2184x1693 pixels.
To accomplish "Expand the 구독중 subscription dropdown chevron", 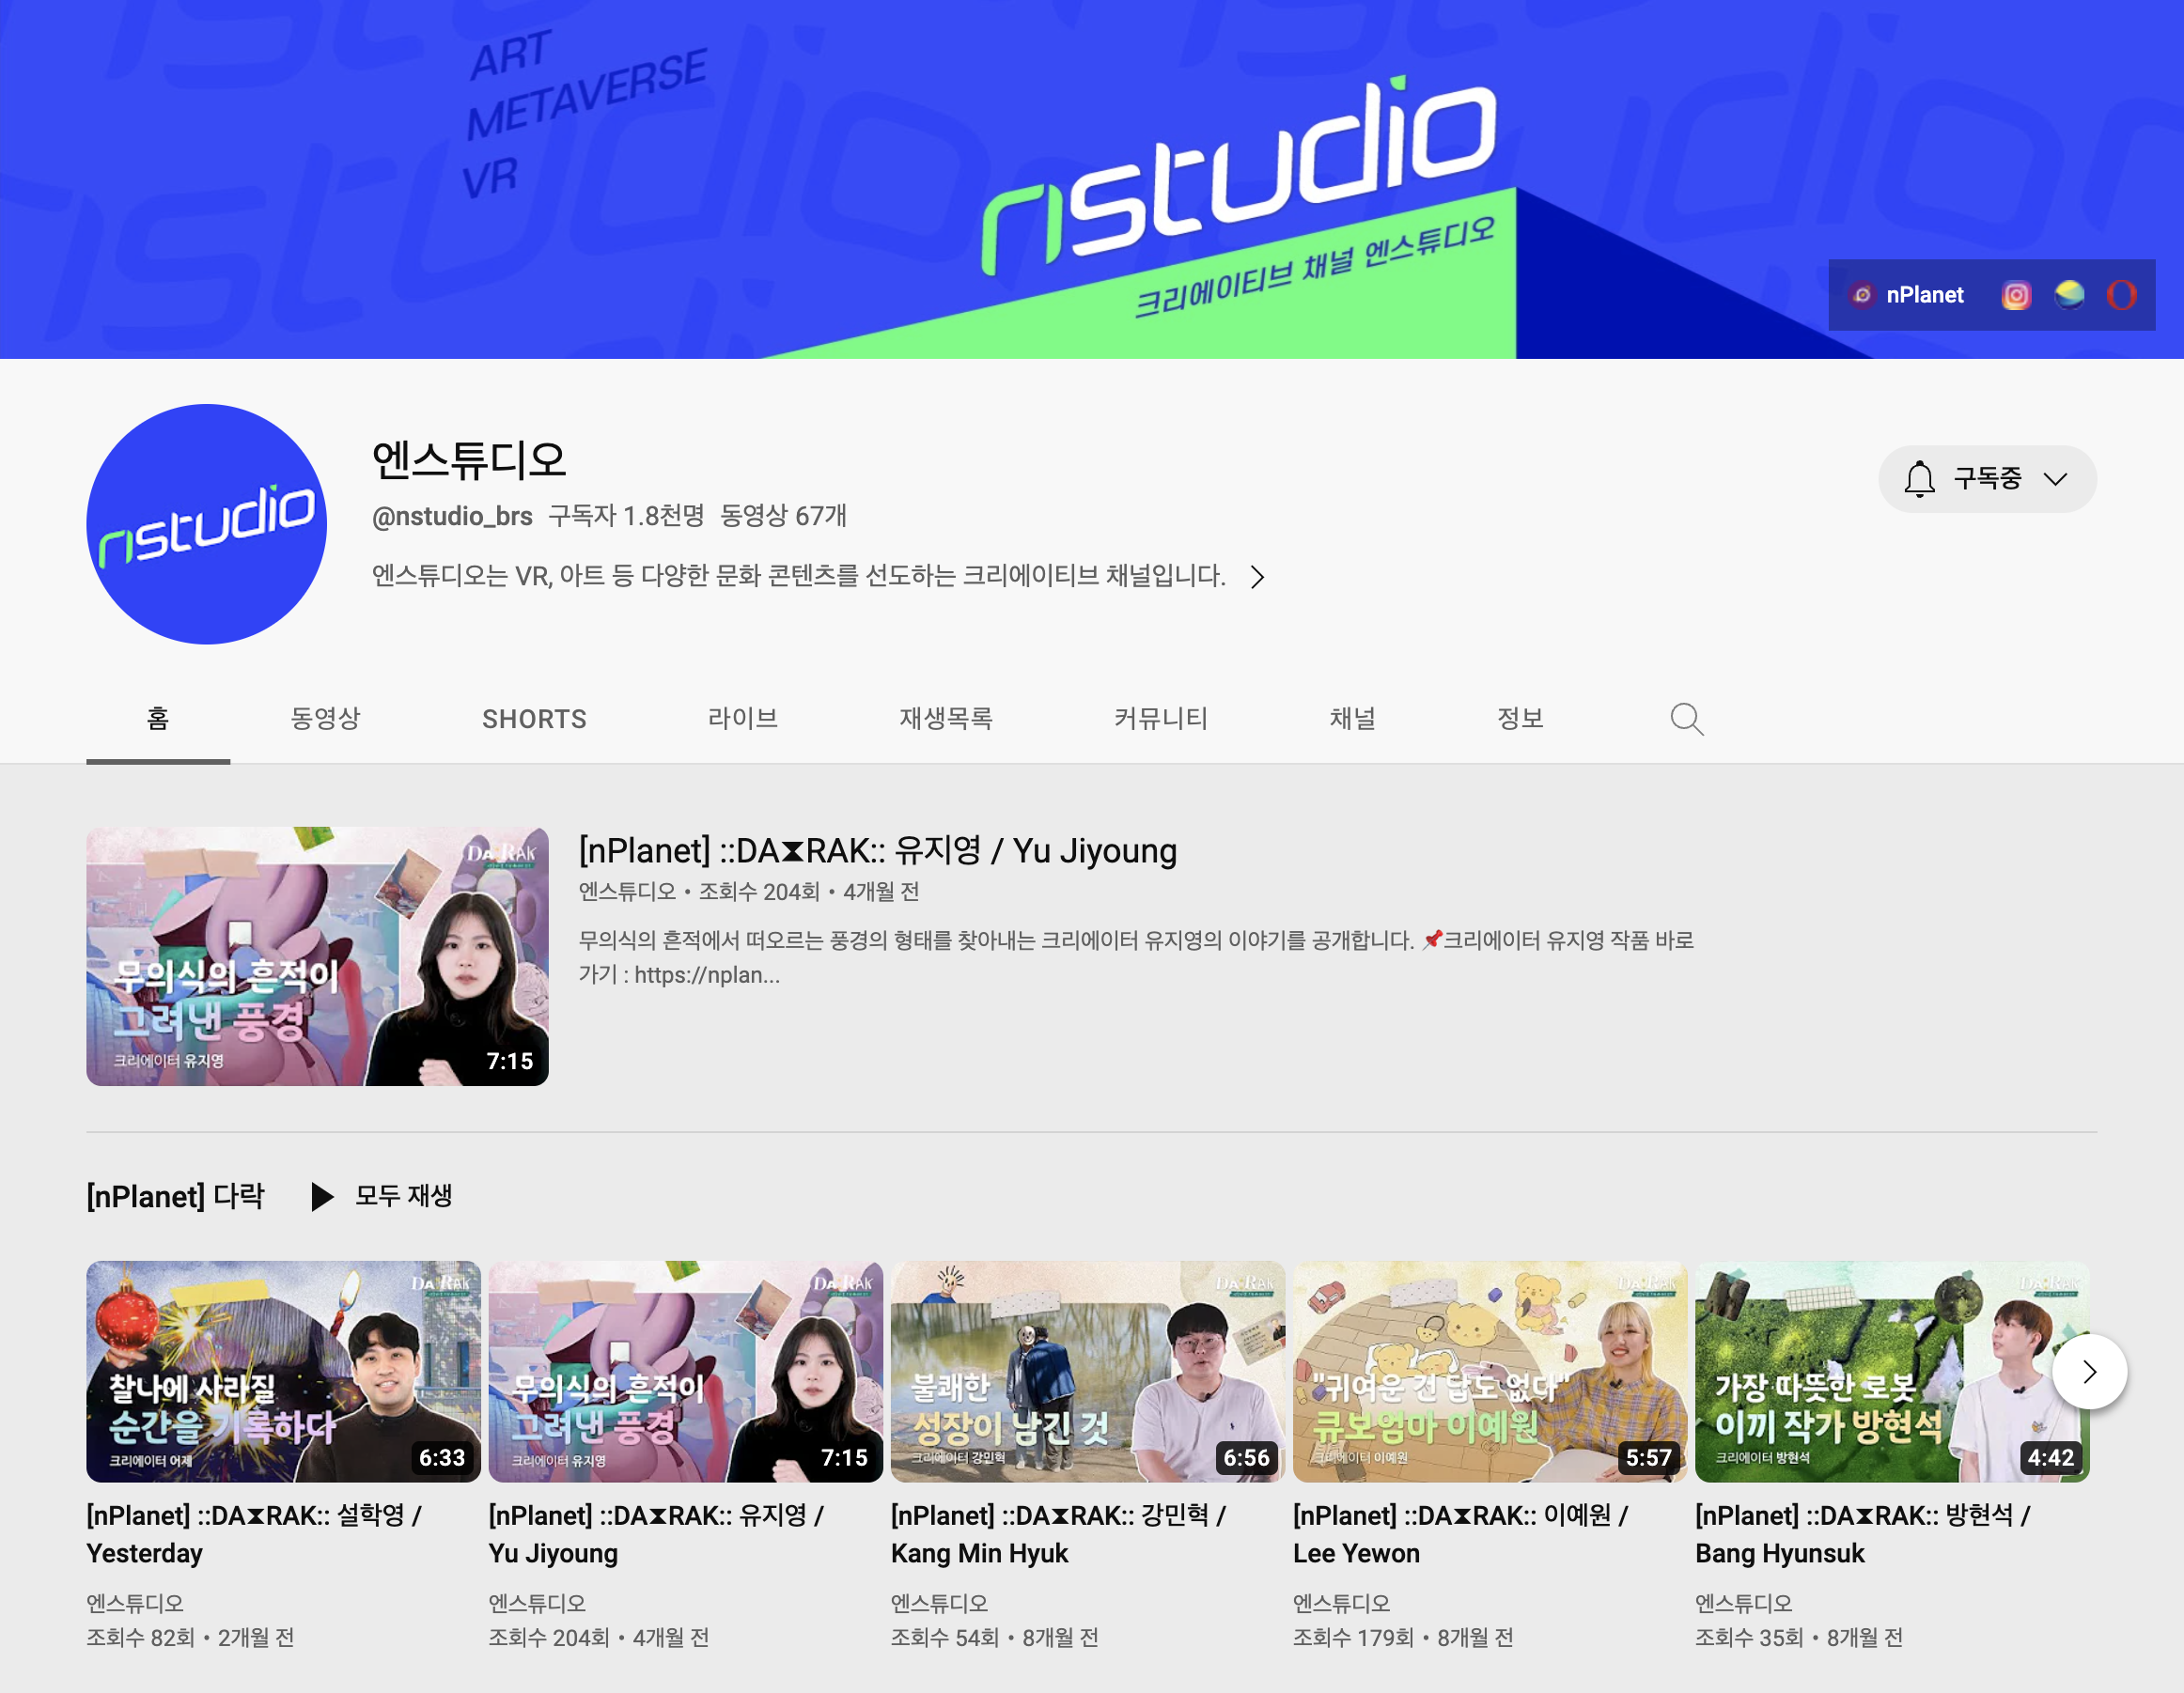I will (2056, 479).
